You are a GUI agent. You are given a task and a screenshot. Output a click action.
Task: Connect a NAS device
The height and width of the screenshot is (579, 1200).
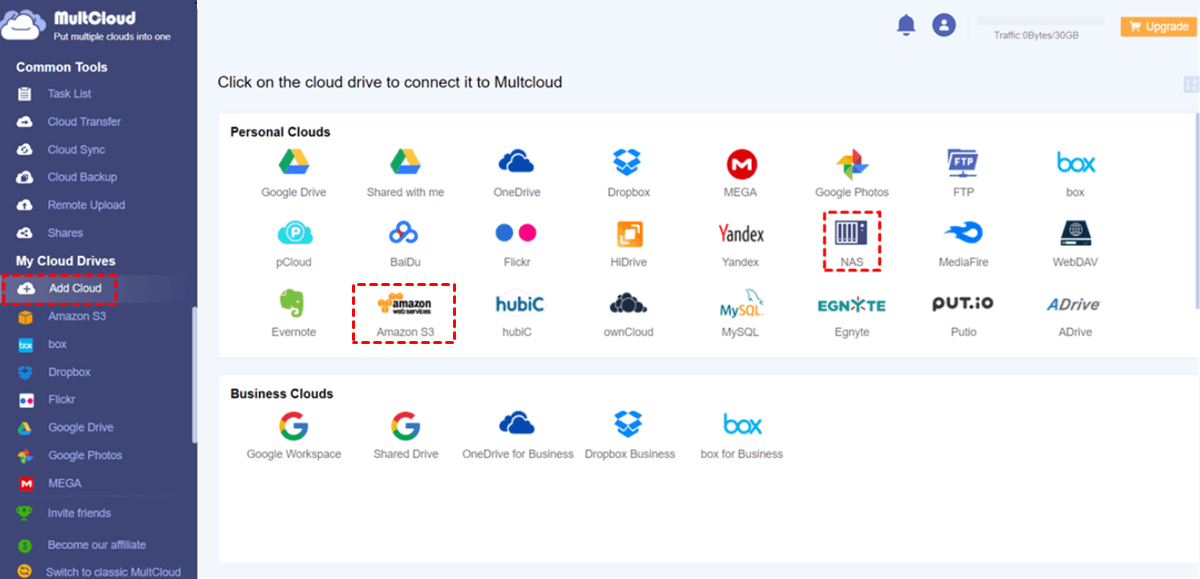point(852,241)
